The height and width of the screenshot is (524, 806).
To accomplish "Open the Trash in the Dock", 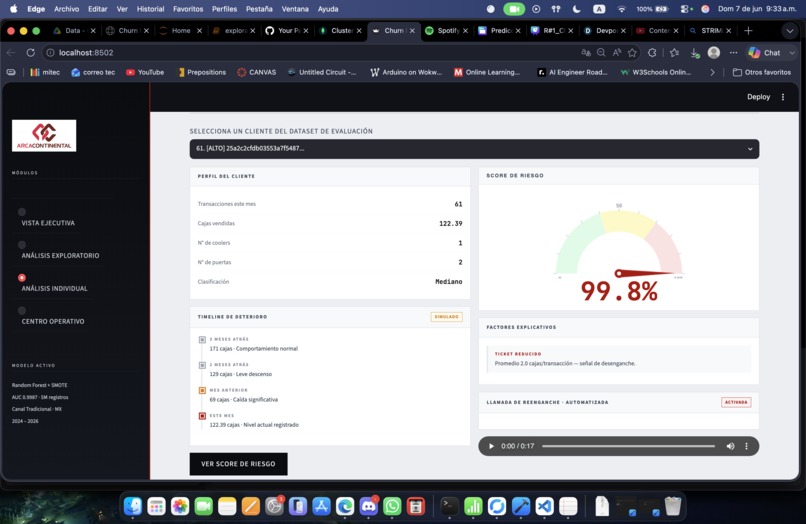I will click(x=672, y=507).
